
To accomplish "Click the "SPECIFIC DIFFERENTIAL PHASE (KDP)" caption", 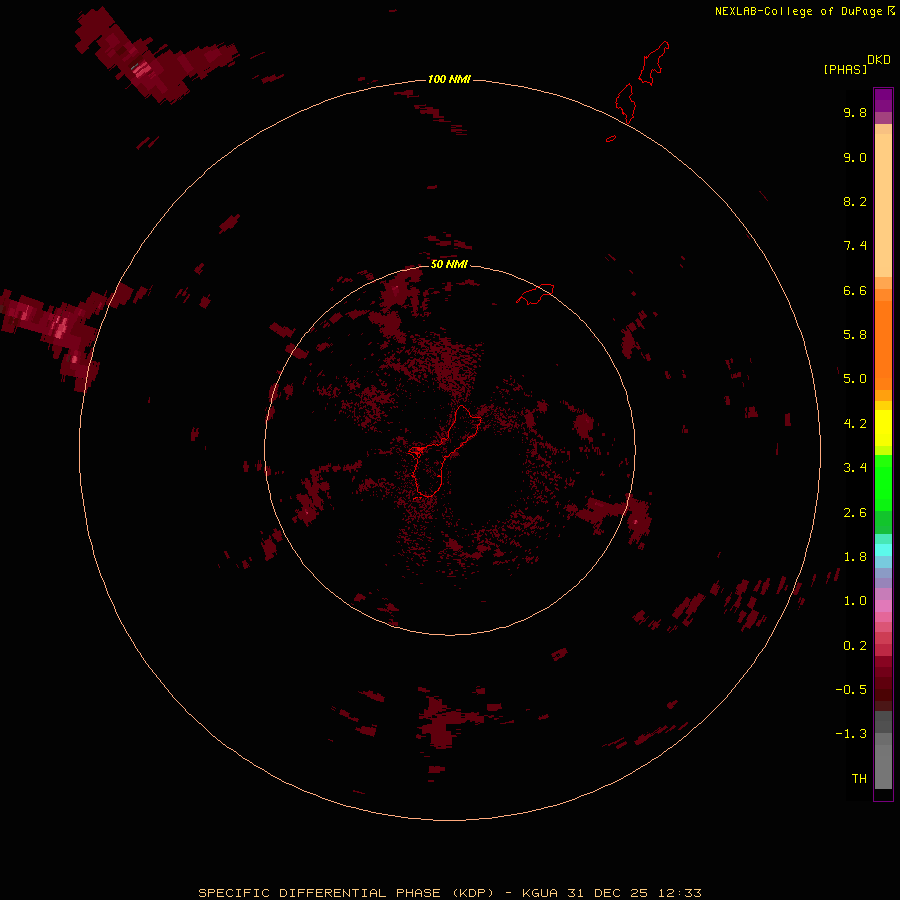I will pyautogui.click(x=346, y=893).
